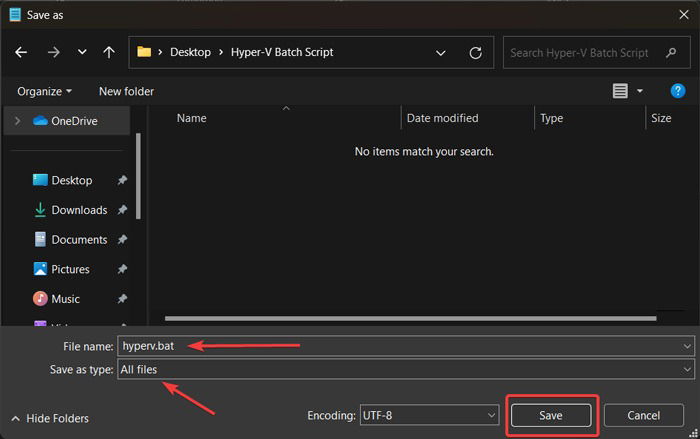Open the Encoding UTF-8 dropdown
700x439 pixels.
point(429,415)
